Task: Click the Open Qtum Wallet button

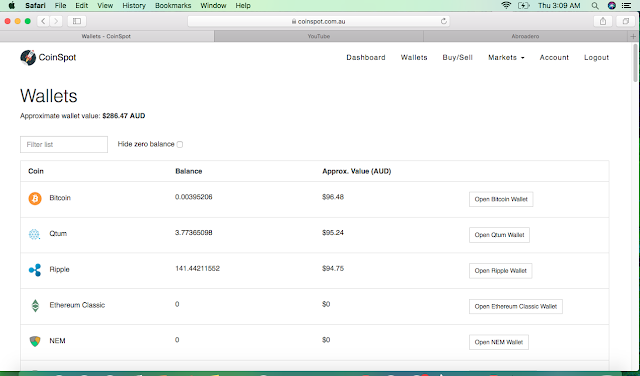Action: click(x=499, y=235)
